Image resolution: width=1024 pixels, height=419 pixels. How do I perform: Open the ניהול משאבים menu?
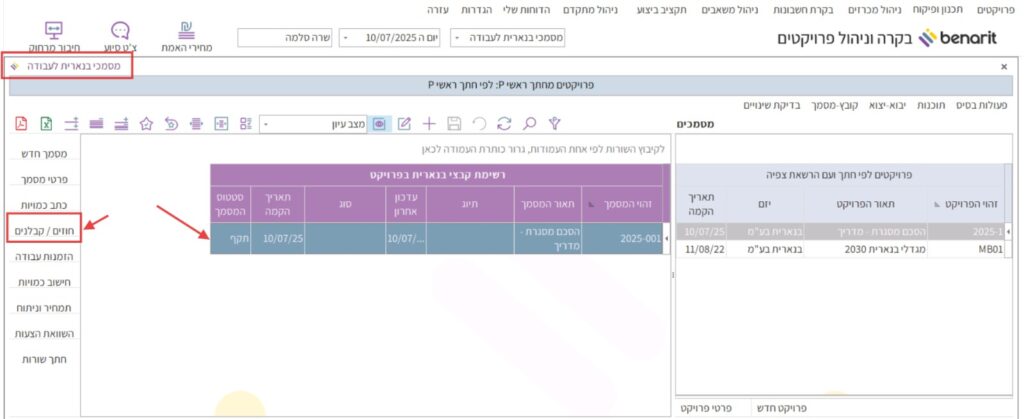(x=739, y=9)
